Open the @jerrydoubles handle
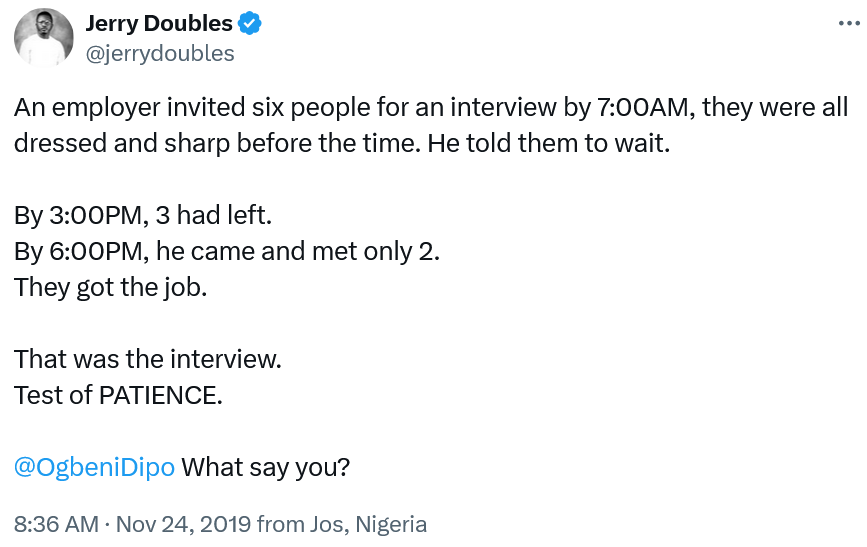 coord(160,54)
